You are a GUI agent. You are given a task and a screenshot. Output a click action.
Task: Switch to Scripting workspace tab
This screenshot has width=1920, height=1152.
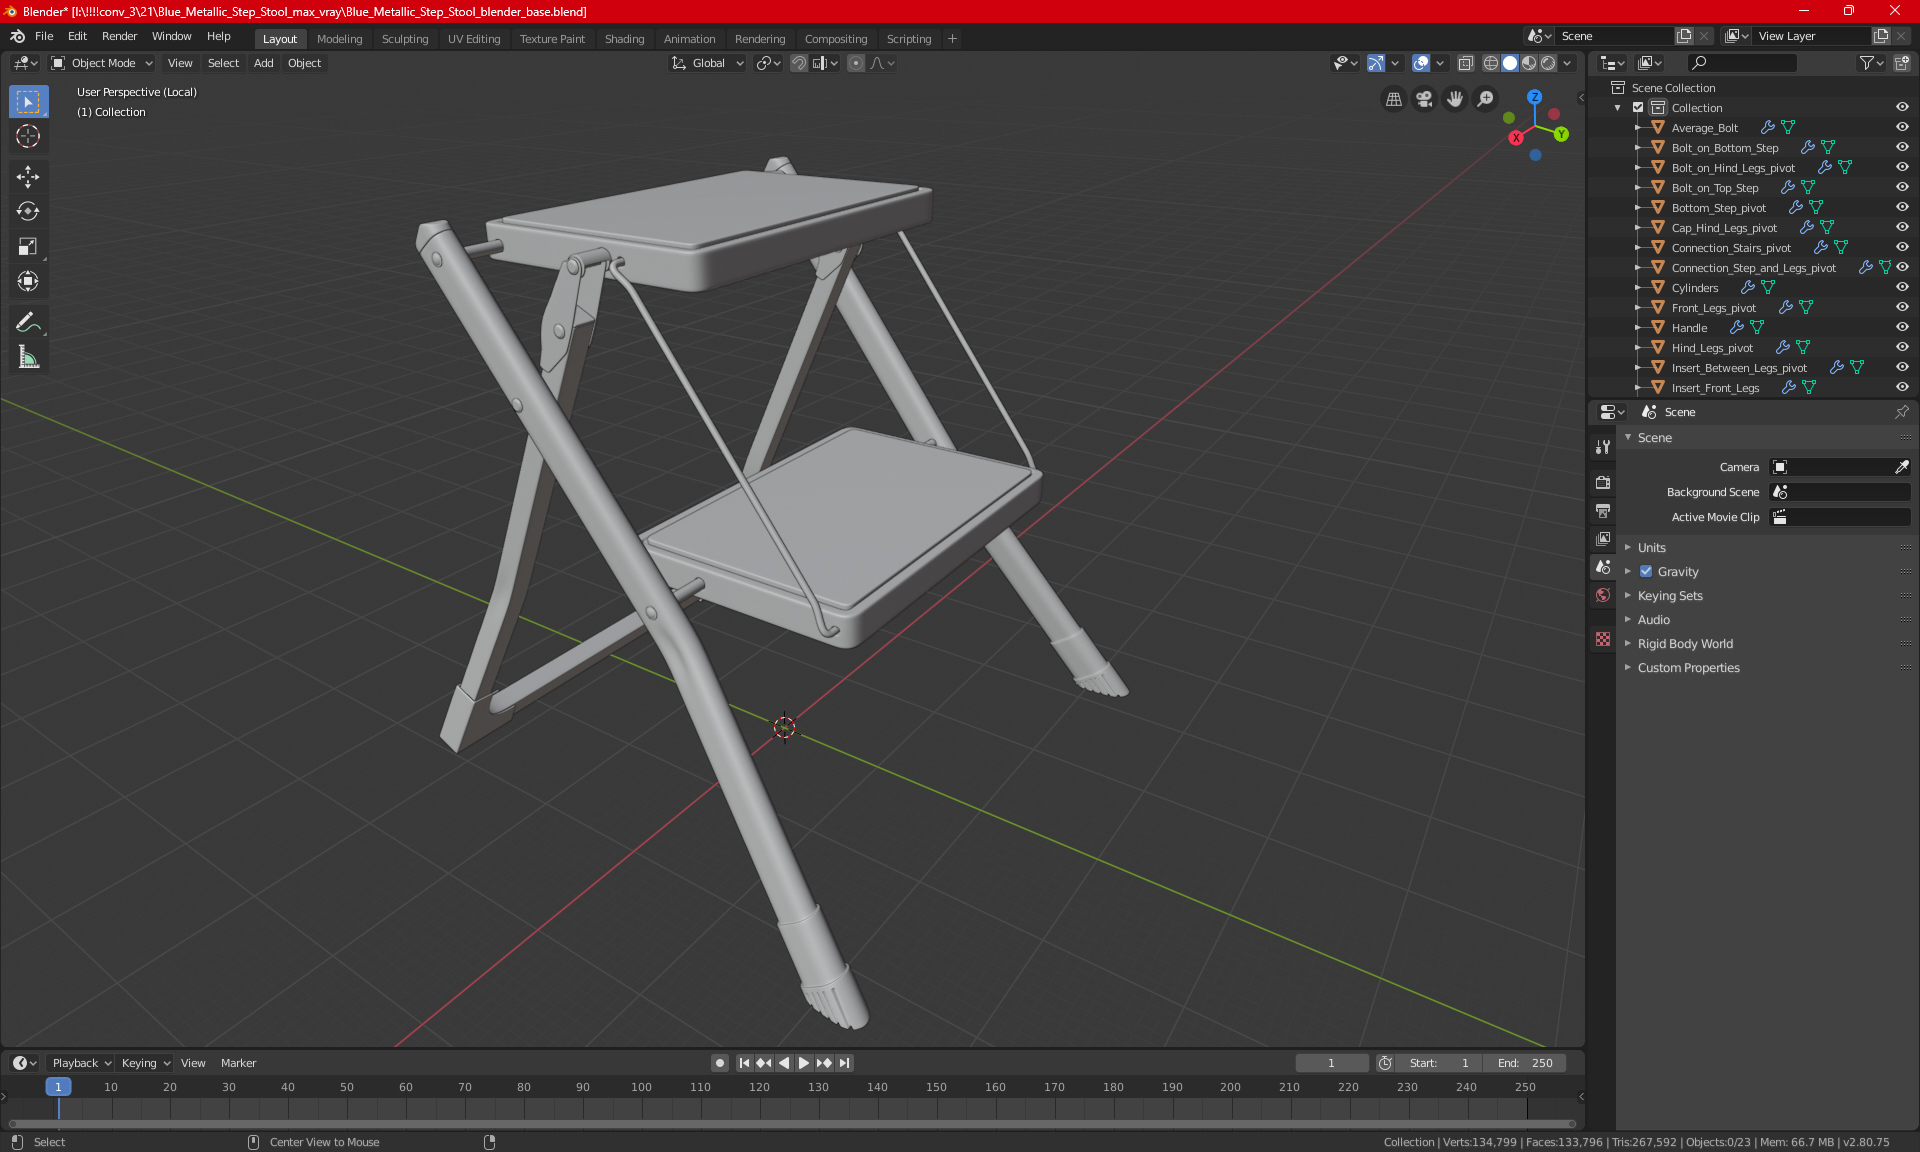[x=909, y=39]
